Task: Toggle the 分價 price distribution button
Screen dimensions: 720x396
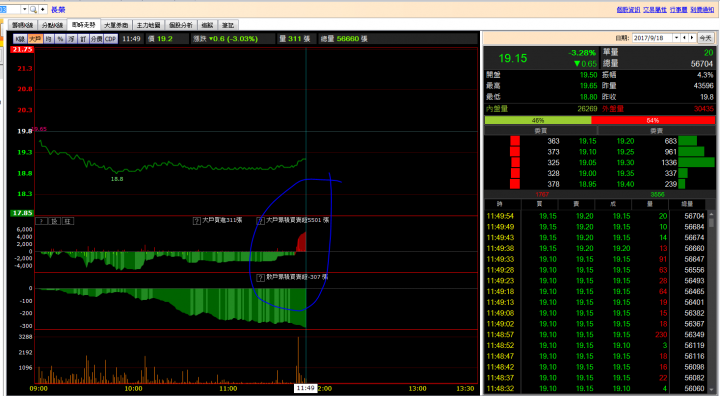Action: 96,39
